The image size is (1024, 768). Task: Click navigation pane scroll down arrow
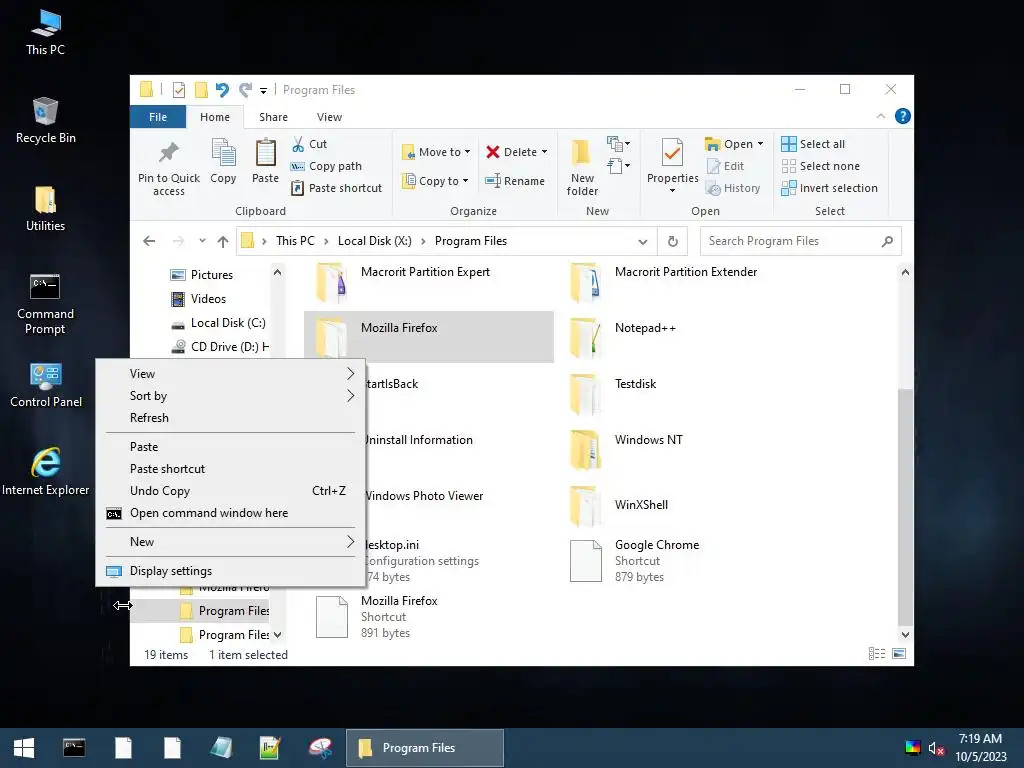click(x=278, y=635)
